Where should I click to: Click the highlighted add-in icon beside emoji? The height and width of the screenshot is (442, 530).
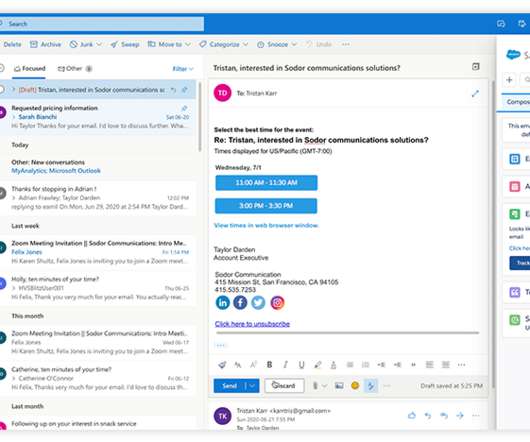371,386
